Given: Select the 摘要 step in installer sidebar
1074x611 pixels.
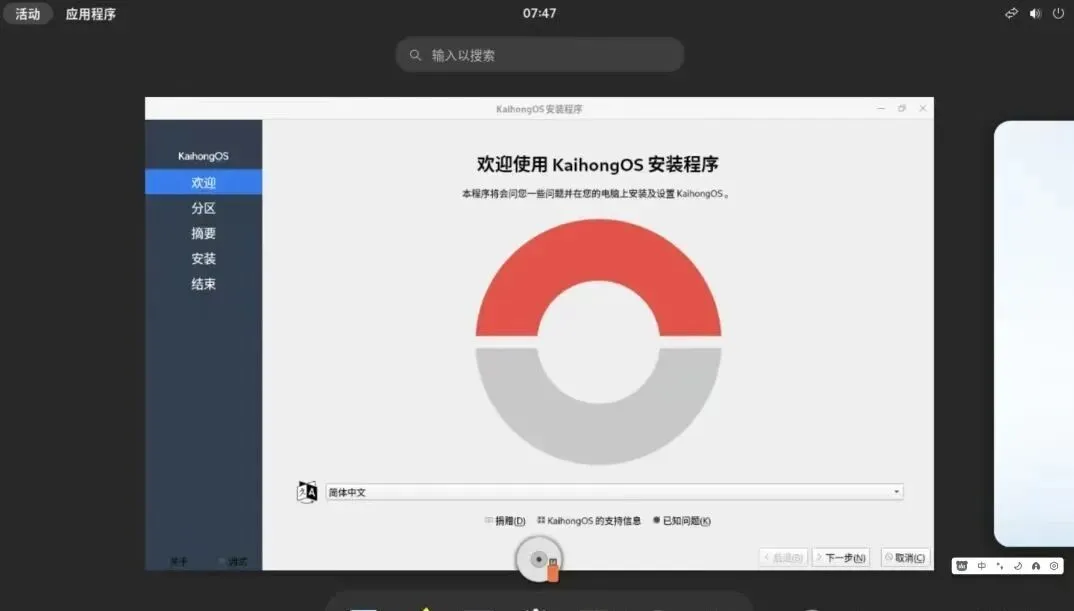Looking at the screenshot, I should point(203,233).
